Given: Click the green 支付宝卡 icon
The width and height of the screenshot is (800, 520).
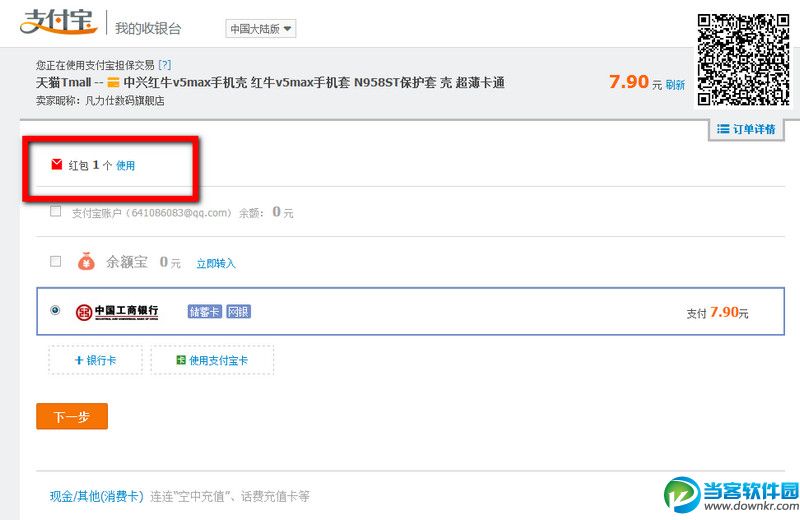Looking at the screenshot, I should coord(181,360).
